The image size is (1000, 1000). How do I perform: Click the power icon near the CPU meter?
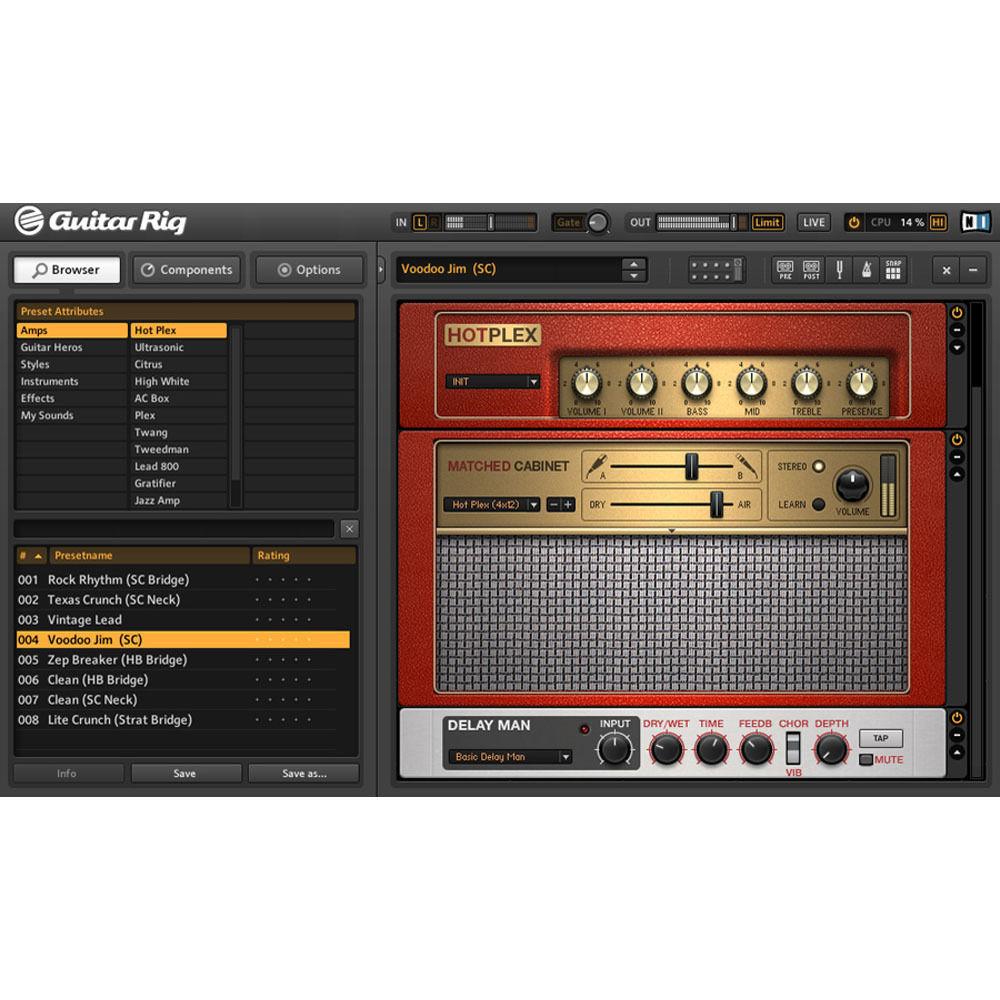(855, 221)
